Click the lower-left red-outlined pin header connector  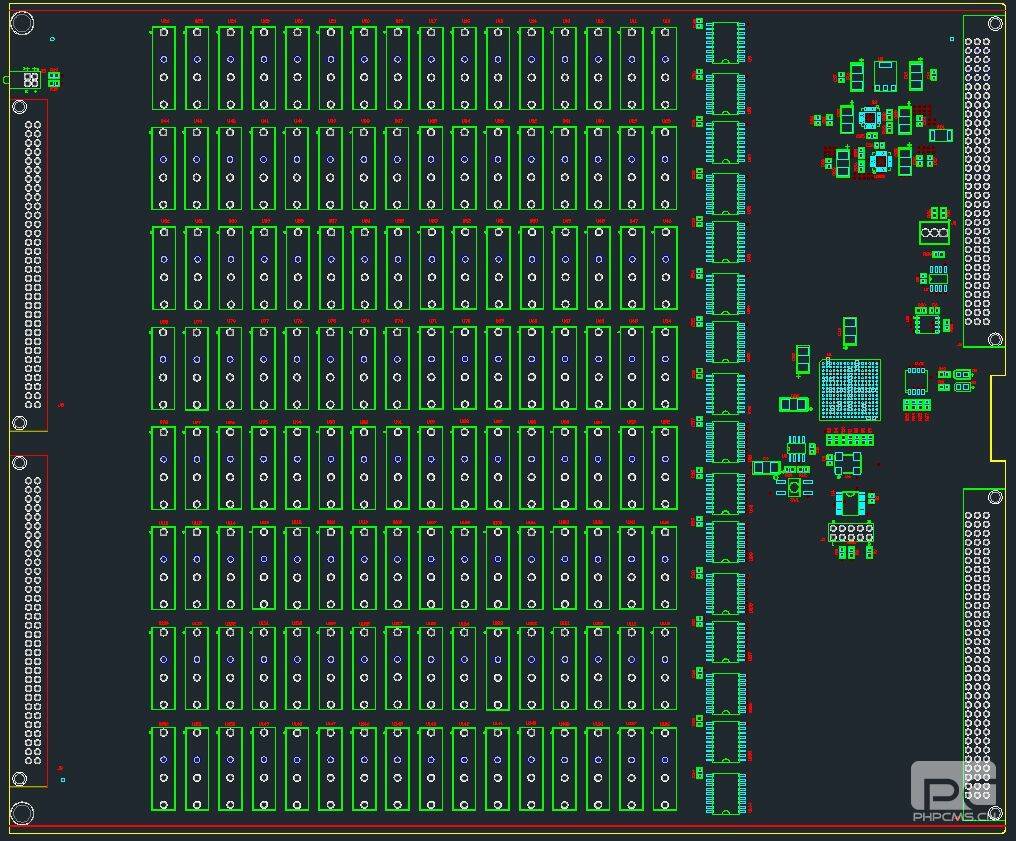(33, 620)
